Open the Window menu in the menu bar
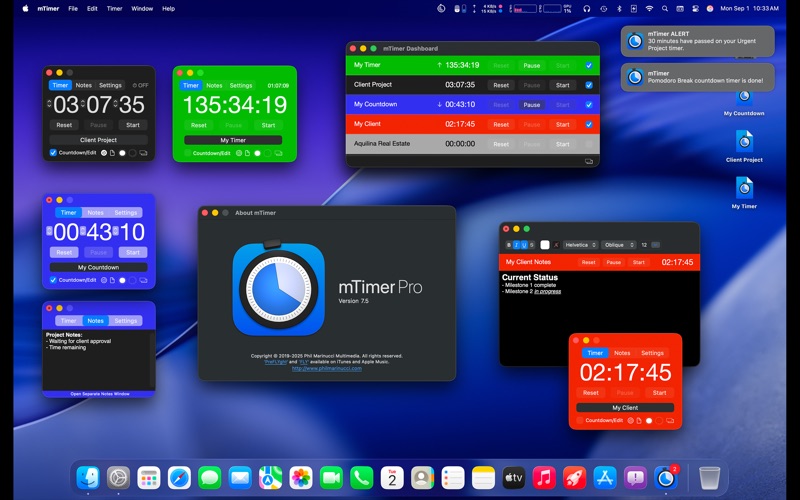Screen dimensions: 800x500 (x=142, y=8)
